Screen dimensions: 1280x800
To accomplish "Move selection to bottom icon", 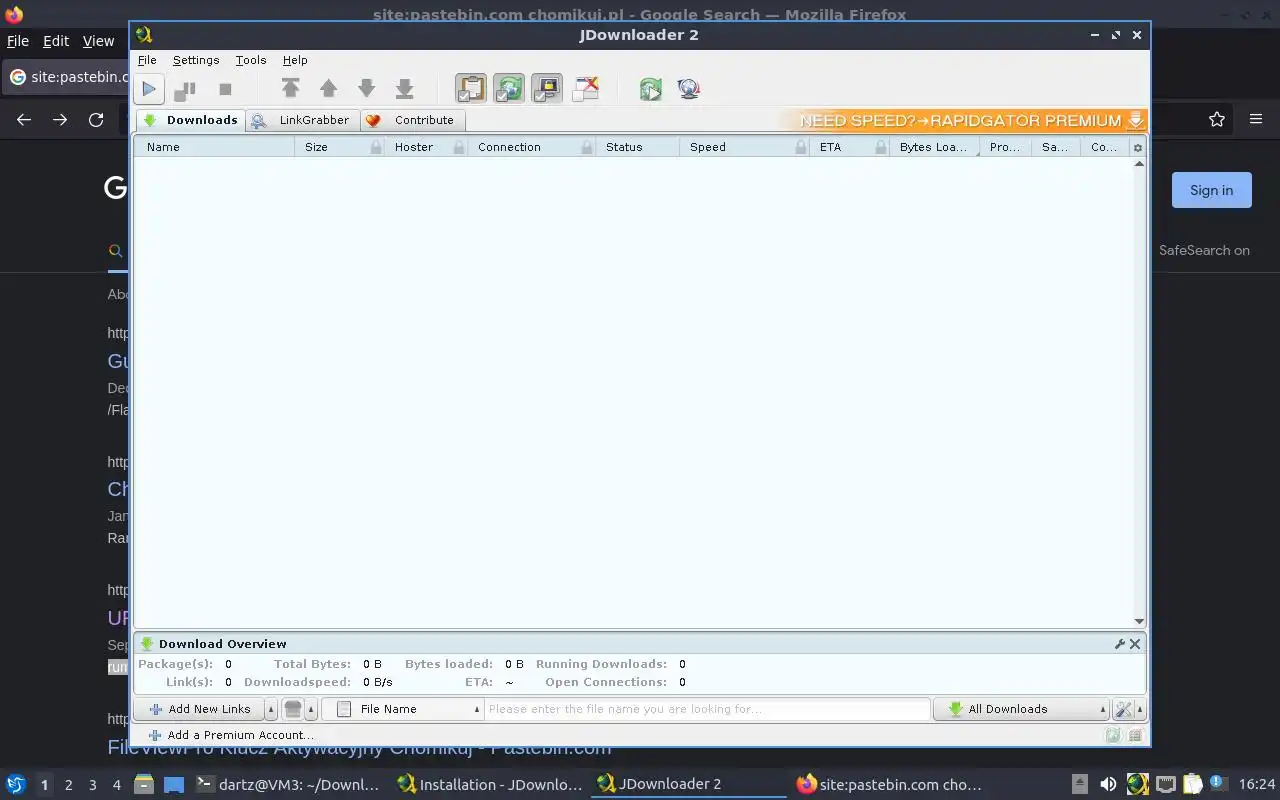I will pos(404,89).
